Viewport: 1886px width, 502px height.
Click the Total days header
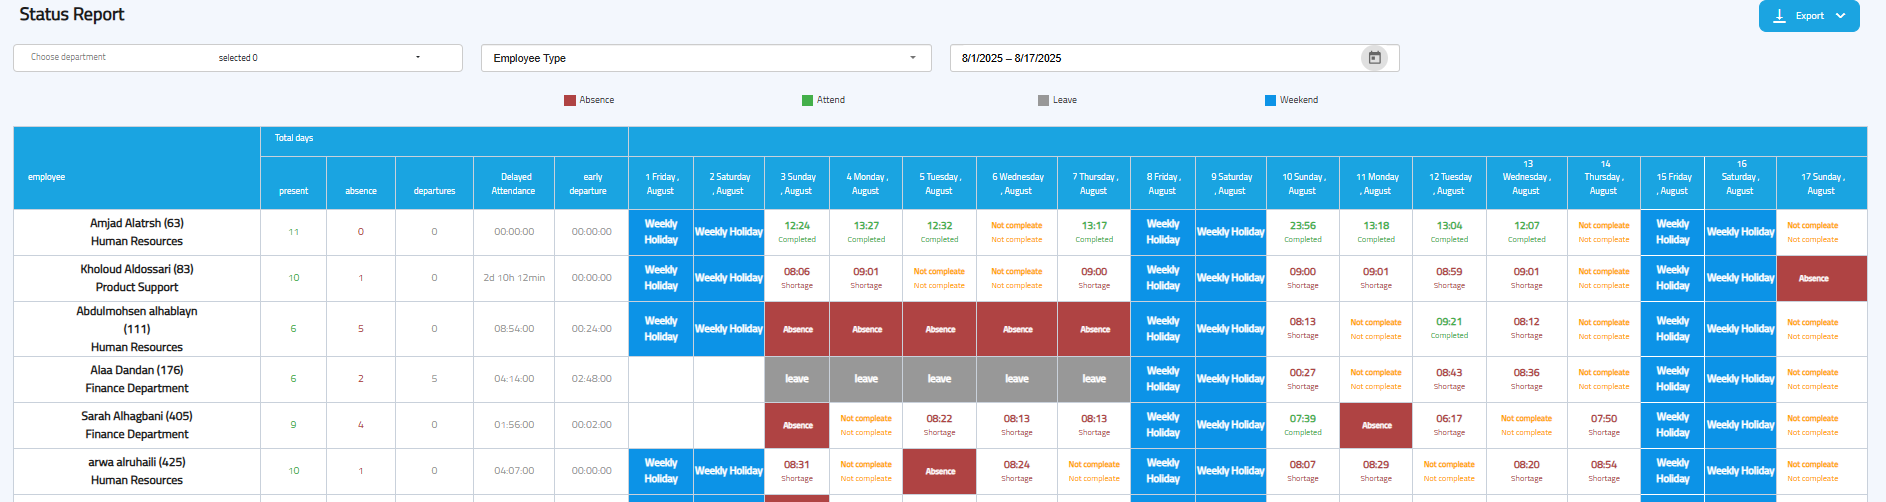(444, 141)
